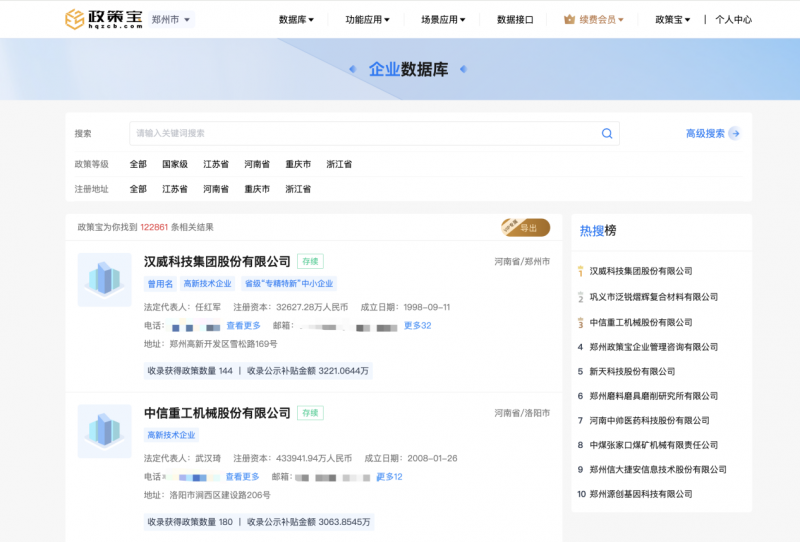Screen dimensions: 800x542
Task: Click the 省级“专精特新”中小企业 tag
Action: (289, 284)
